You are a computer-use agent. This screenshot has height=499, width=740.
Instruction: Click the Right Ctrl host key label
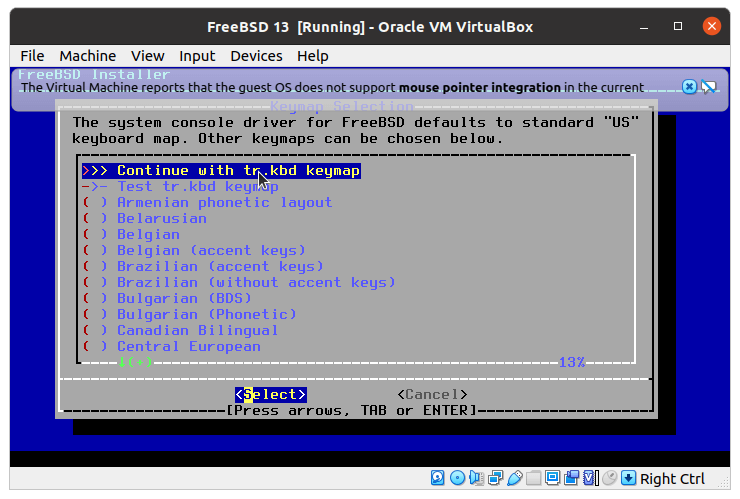pos(672,479)
